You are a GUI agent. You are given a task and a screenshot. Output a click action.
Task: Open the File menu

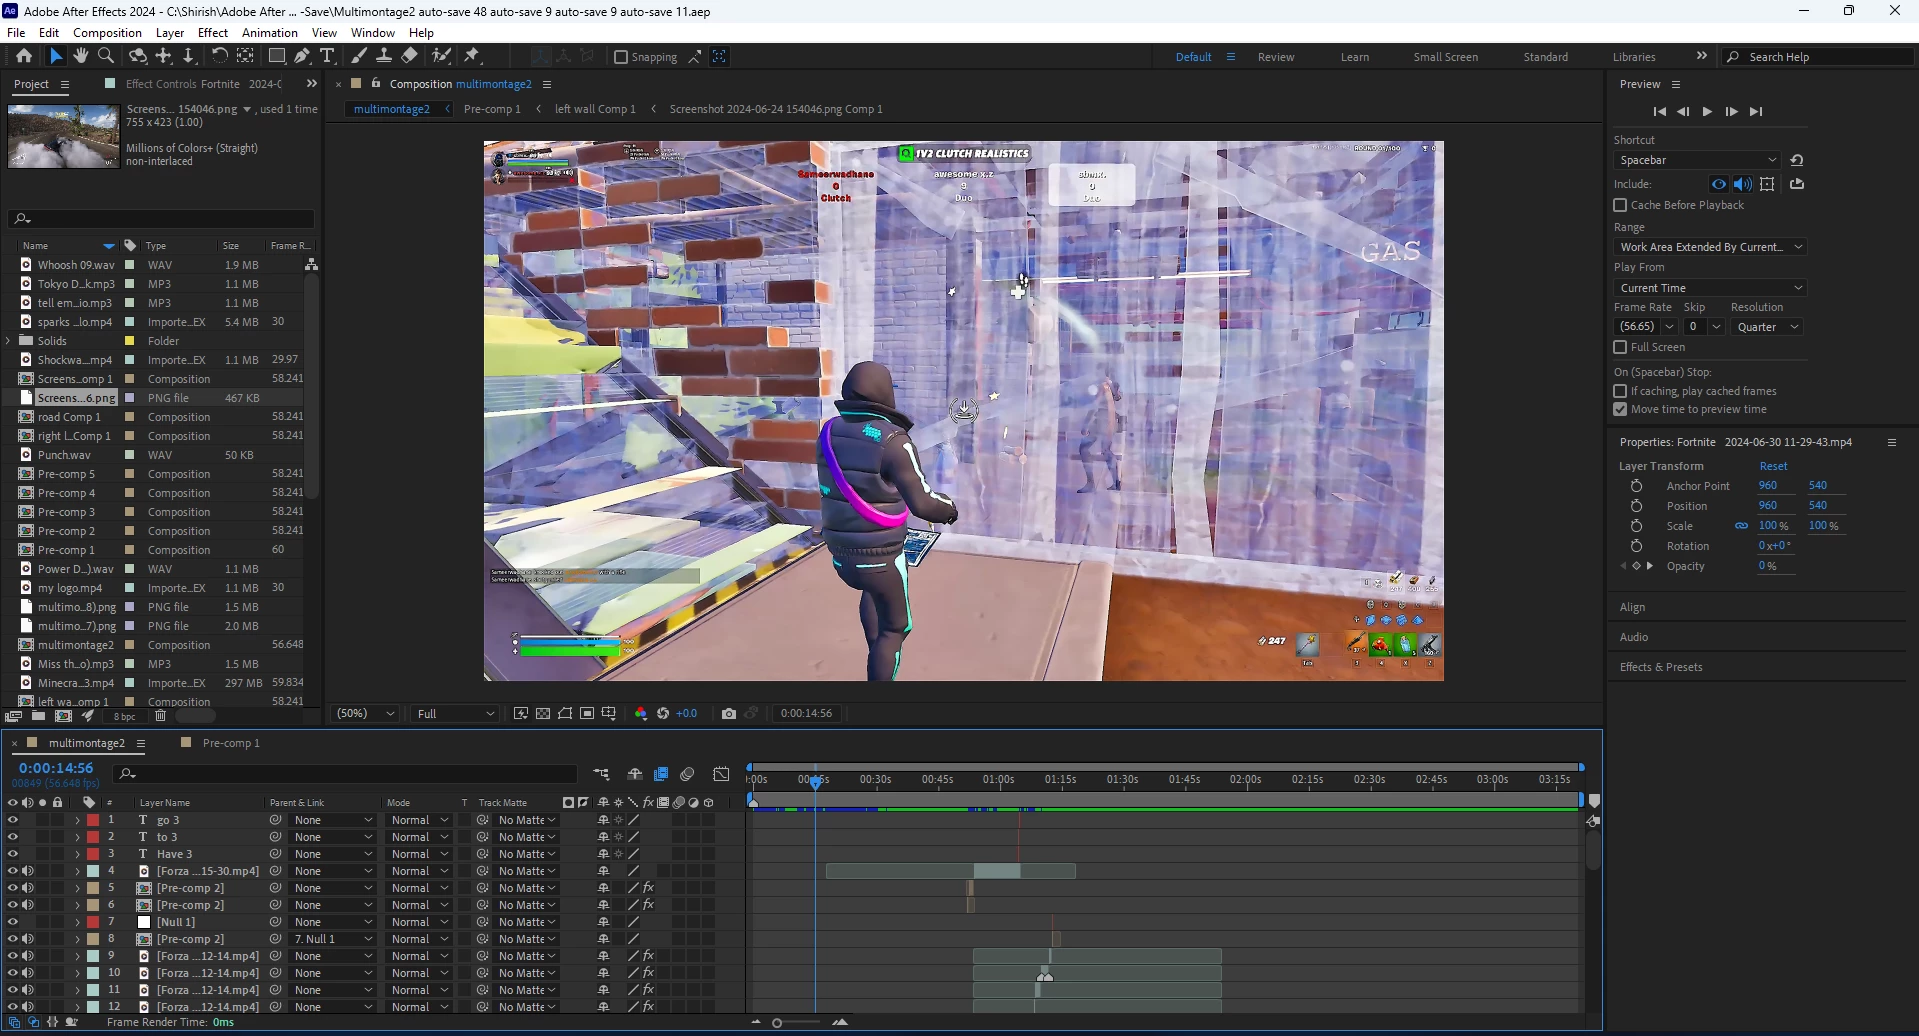pyautogui.click(x=16, y=33)
